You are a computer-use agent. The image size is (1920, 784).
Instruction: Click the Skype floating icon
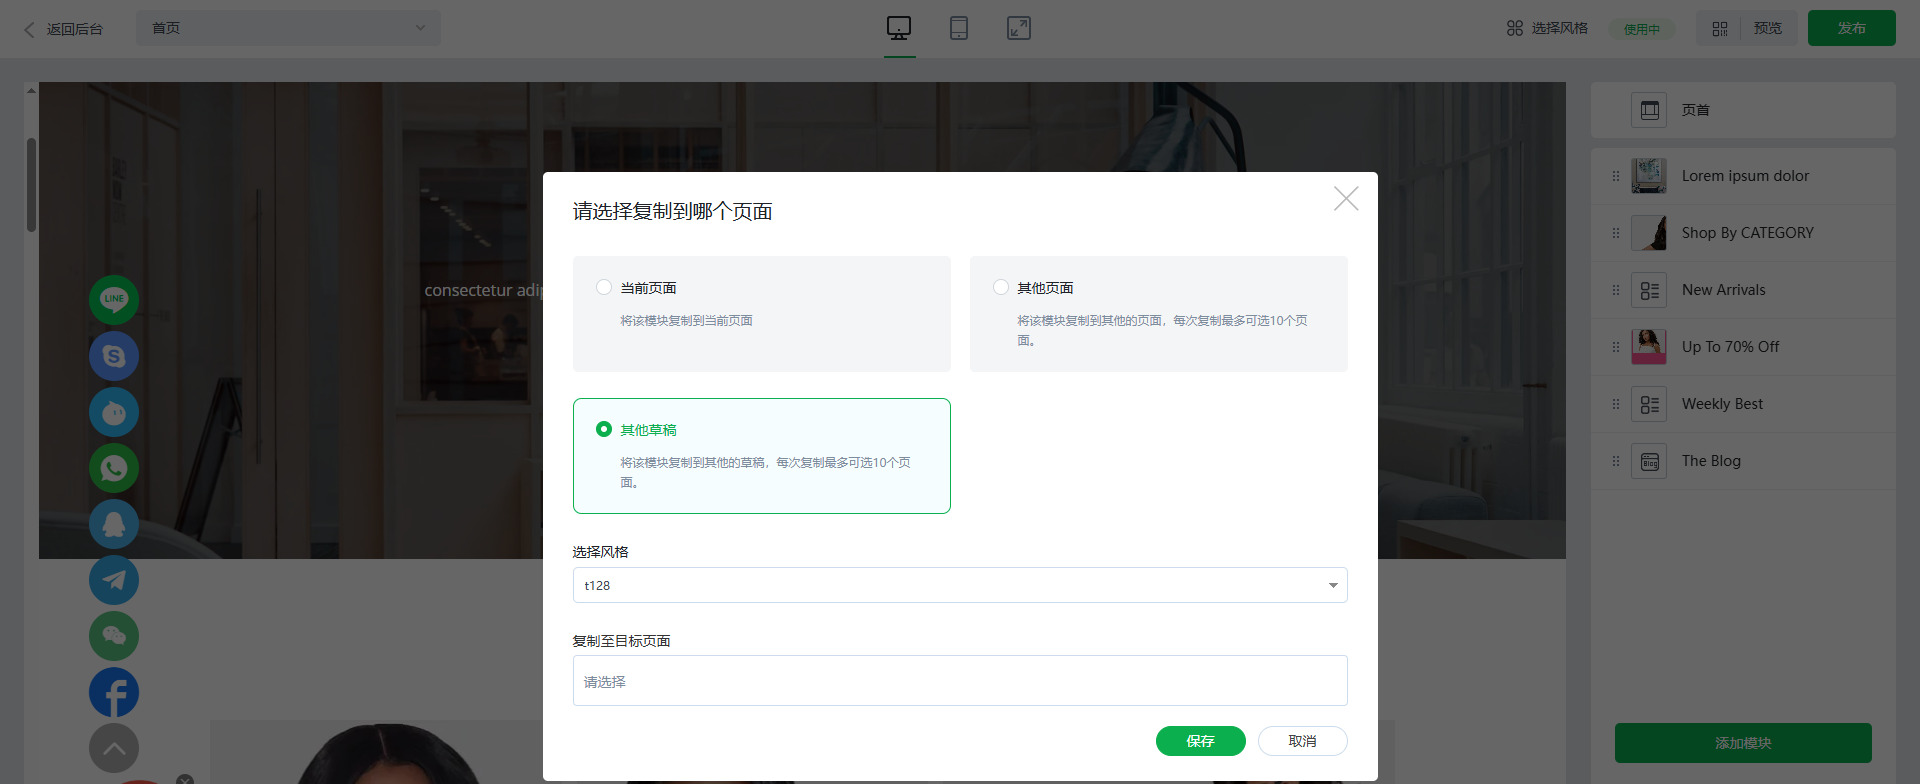pos(114,356)
